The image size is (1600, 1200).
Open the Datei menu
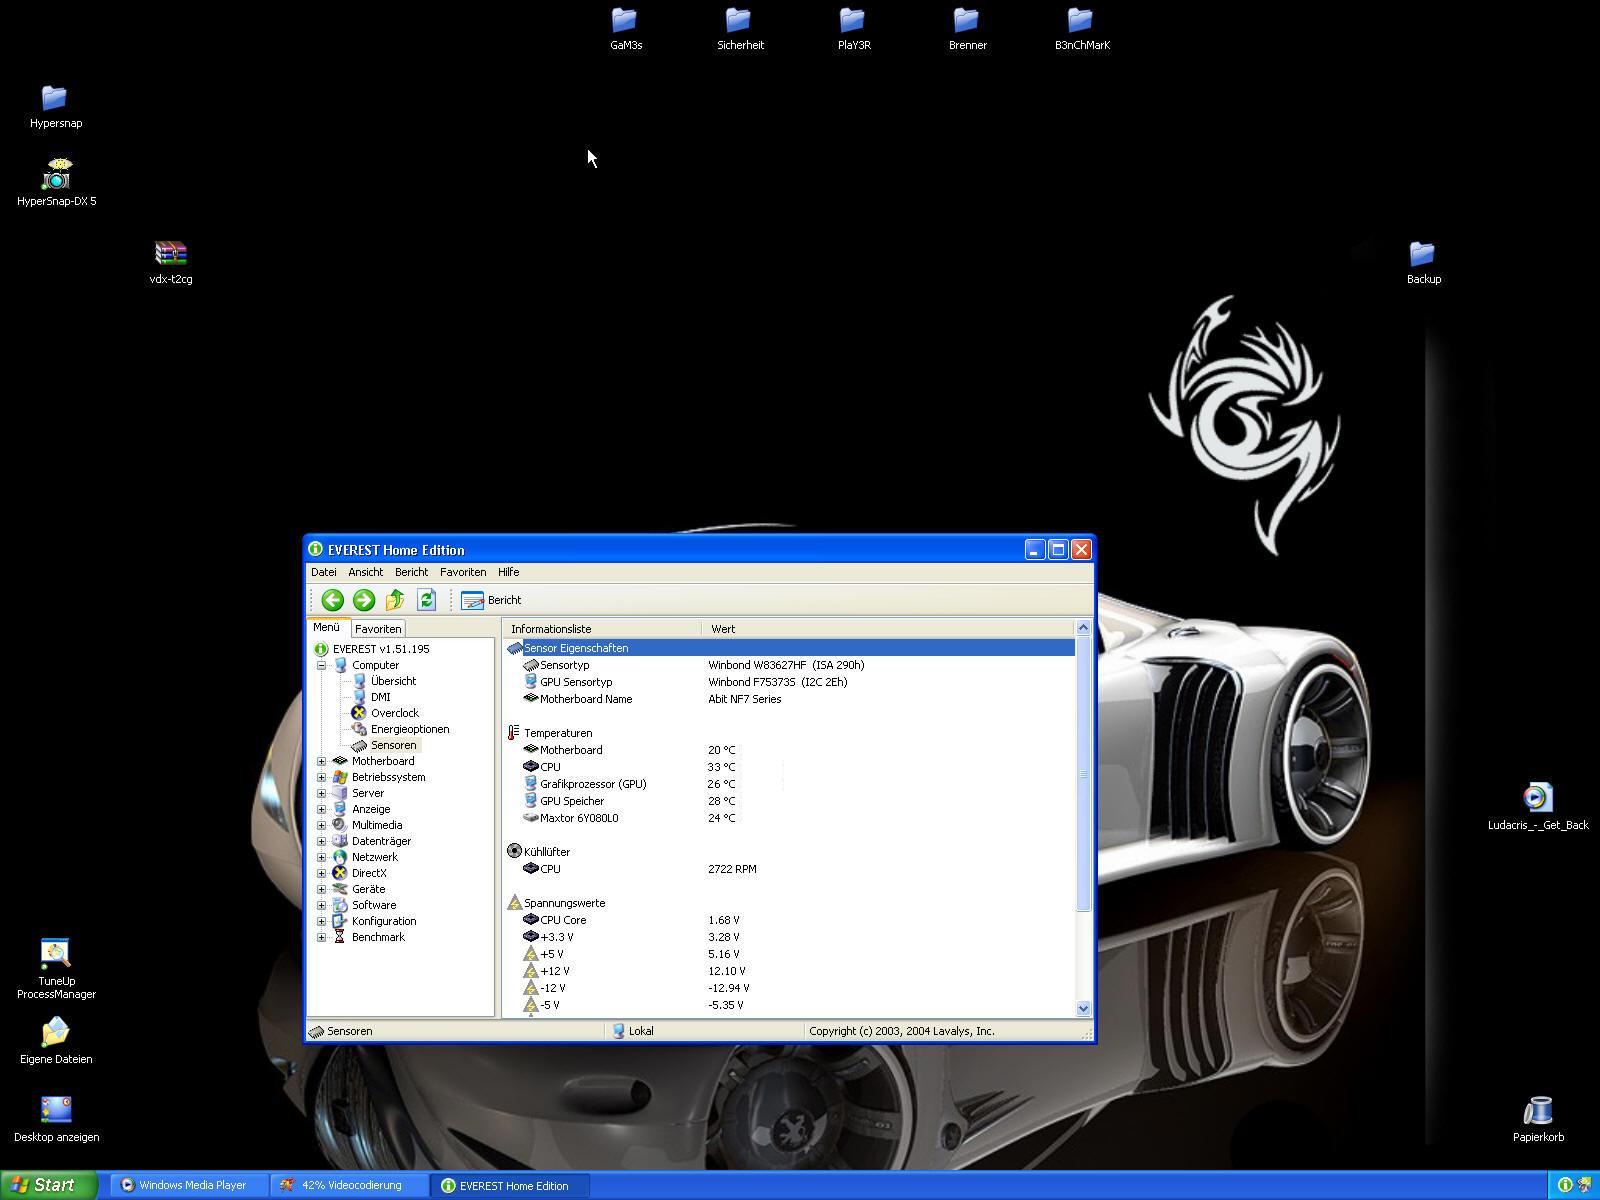tap(324, 572)
